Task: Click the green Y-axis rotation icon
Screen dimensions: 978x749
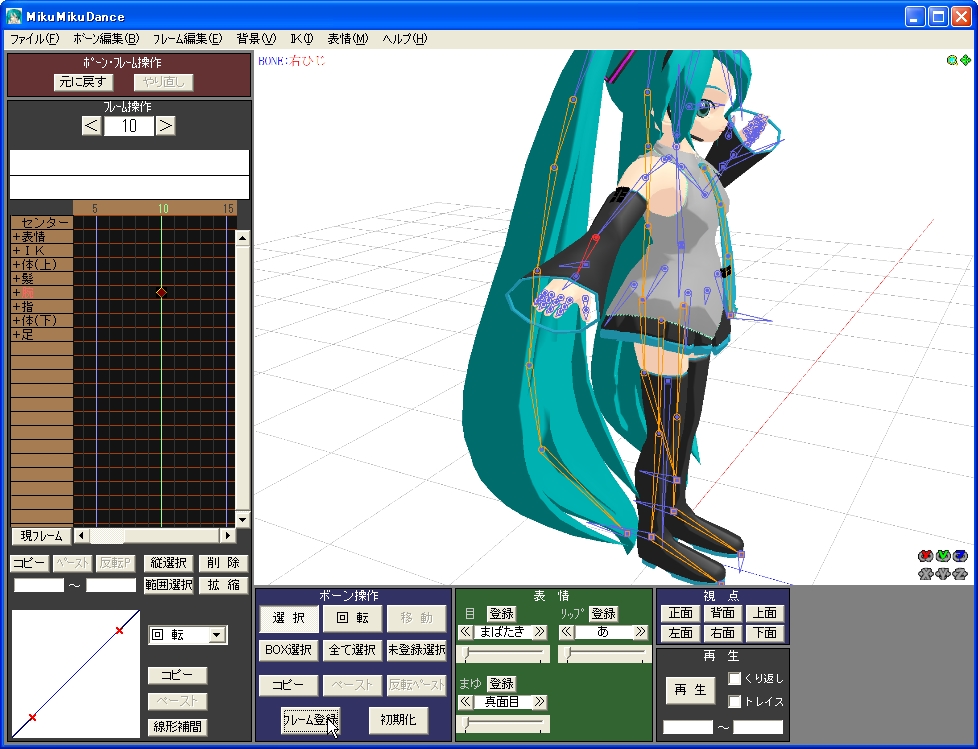Action: pyautogui.click(x=943, y=556)
